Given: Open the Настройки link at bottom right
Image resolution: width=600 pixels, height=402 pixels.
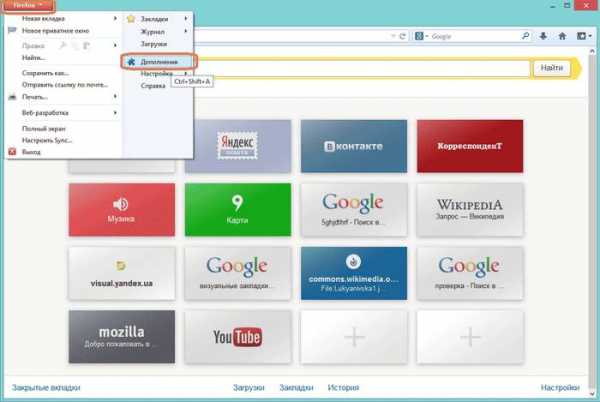Looking at the screenshot, I should [559, 387].
